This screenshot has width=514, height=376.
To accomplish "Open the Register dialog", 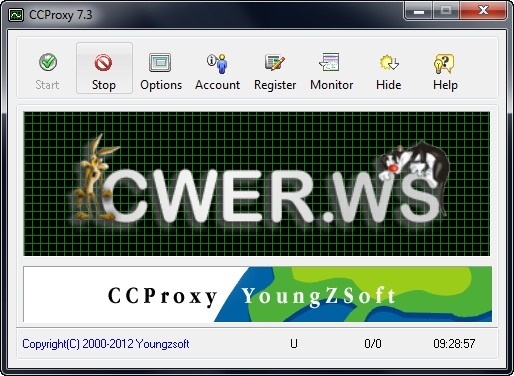I will pos(275,68).
